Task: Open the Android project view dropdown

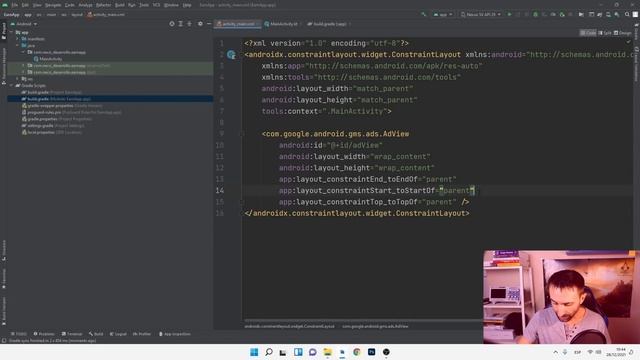Action: click(x=24, y=24)
